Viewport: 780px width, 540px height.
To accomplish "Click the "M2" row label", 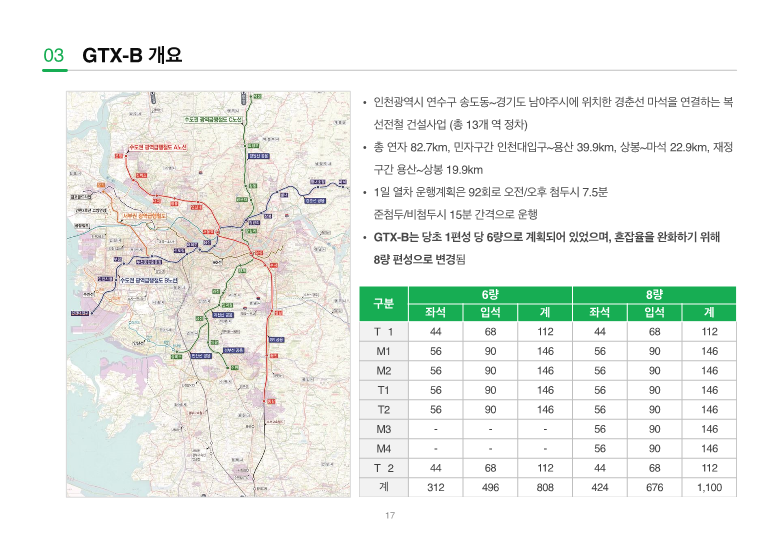I will (x=384, y=371).
